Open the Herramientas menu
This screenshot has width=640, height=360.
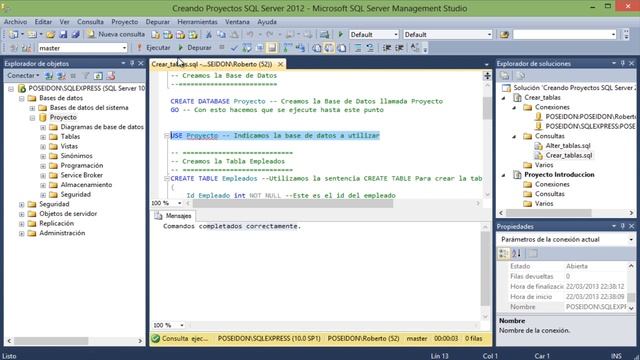[197, 22]
